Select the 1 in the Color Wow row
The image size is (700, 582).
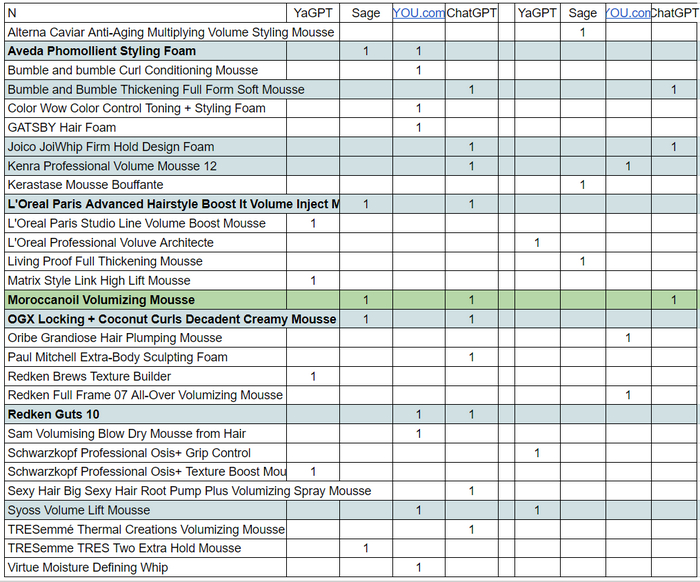[419, 108]
